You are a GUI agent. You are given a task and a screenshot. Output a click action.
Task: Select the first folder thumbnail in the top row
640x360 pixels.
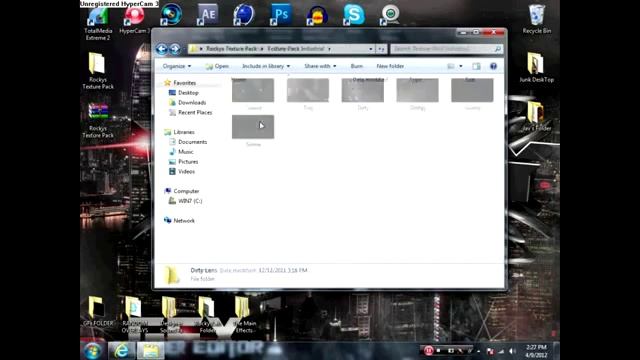tap(253, 90)
